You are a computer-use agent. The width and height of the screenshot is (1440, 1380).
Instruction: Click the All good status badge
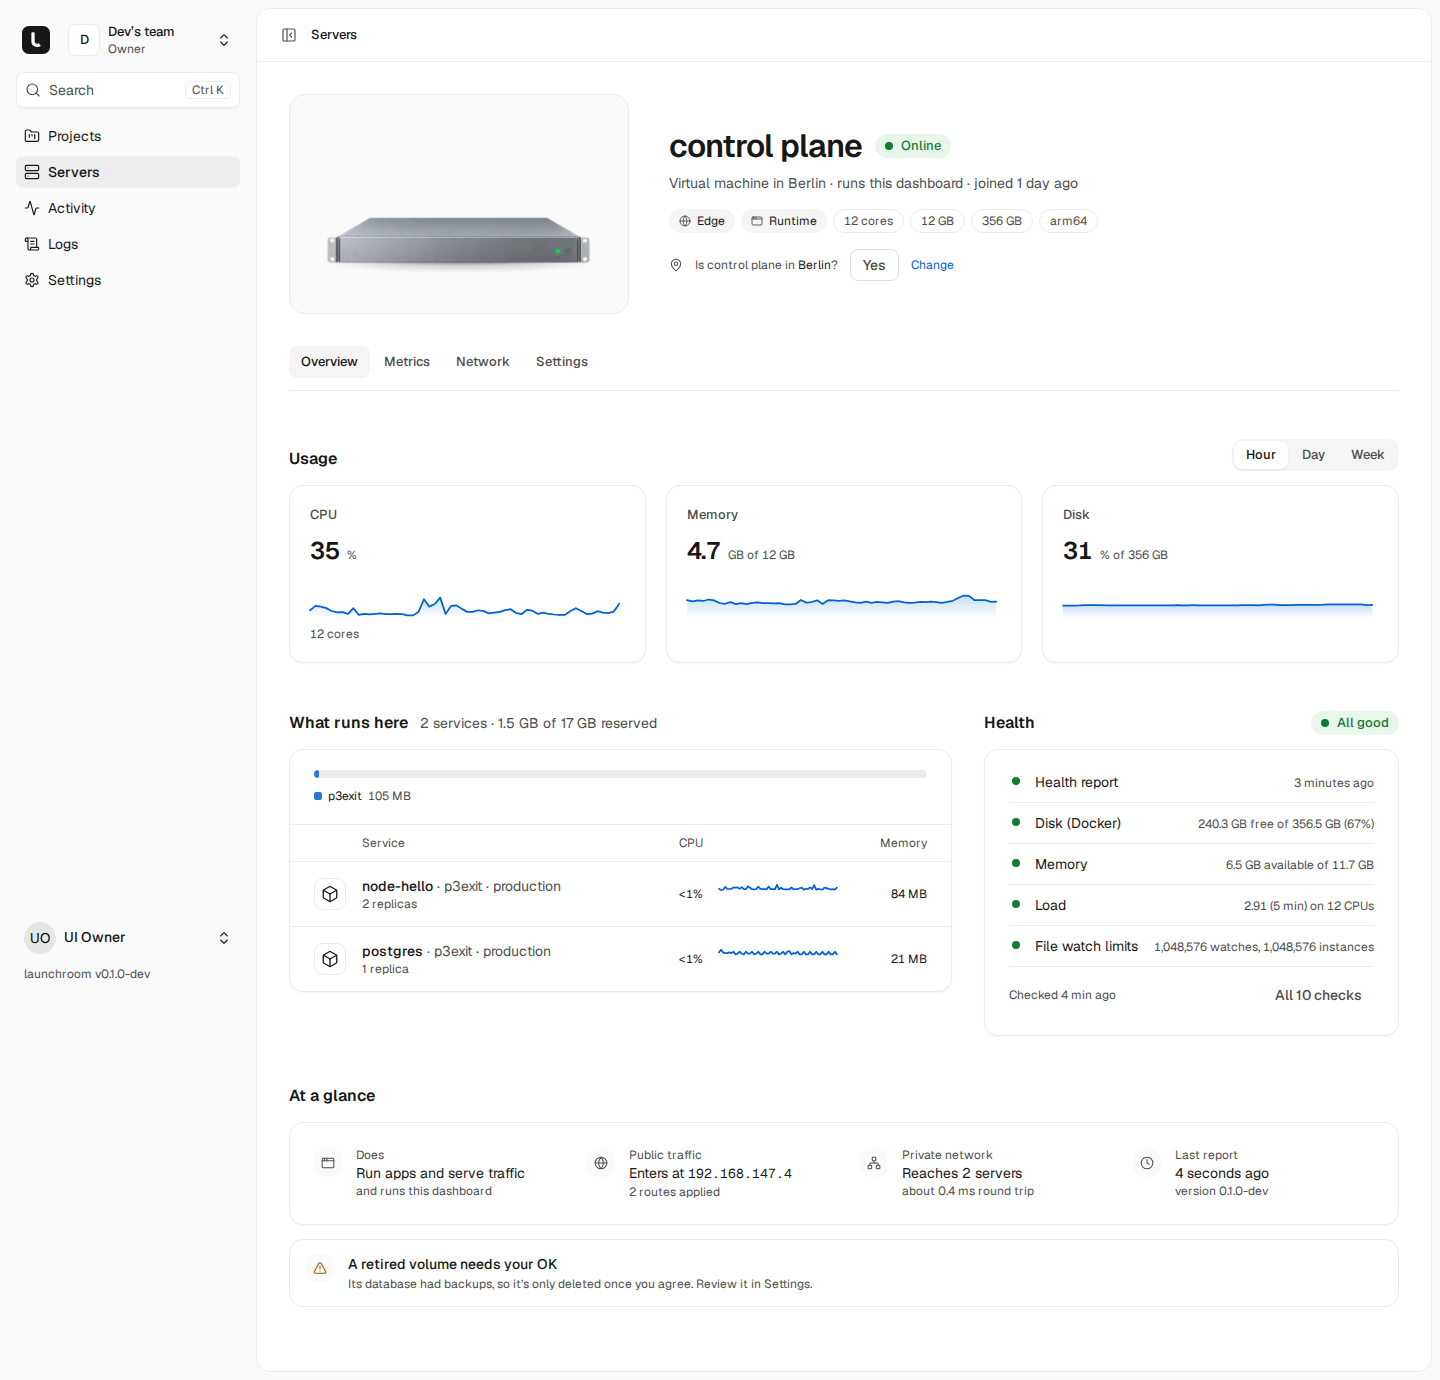(1354, 723)
